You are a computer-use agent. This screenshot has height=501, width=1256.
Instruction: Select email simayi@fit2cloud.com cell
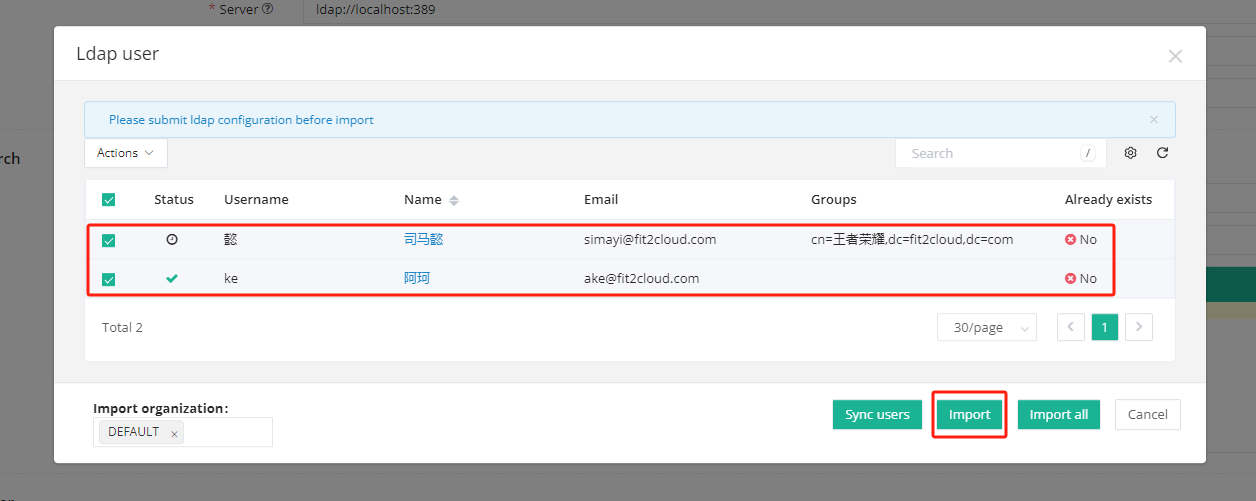(x=650, y=240)
